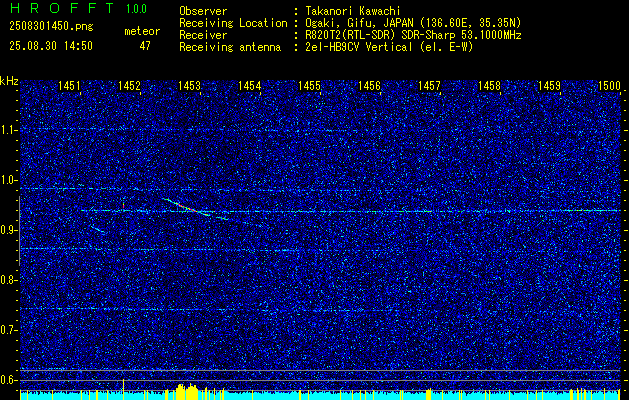Click the HROFFT title text
This screenshot has width=629, height=400.
point(62,8)
